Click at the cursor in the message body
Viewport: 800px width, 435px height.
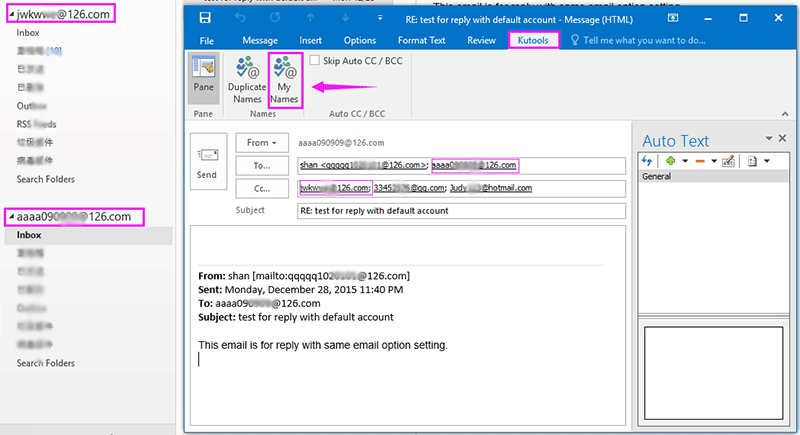click(x=199, y=359)
